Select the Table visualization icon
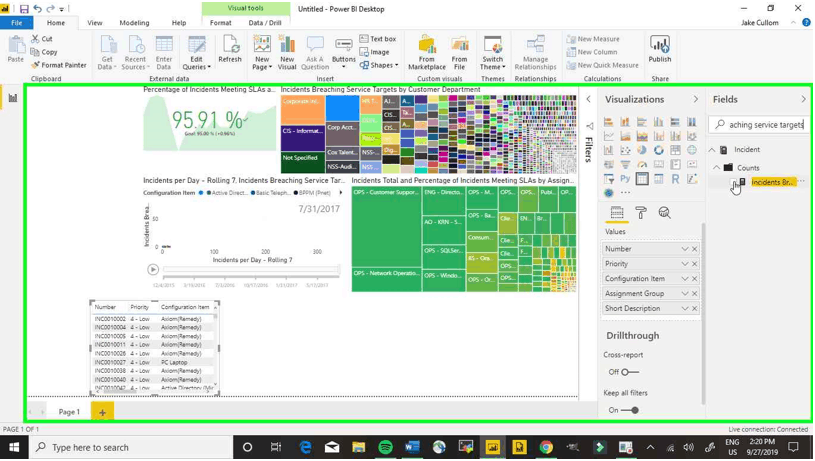Image resolution: width=815 pixels, height=461 pixels. pyautogui.click(x=641, y=179)
